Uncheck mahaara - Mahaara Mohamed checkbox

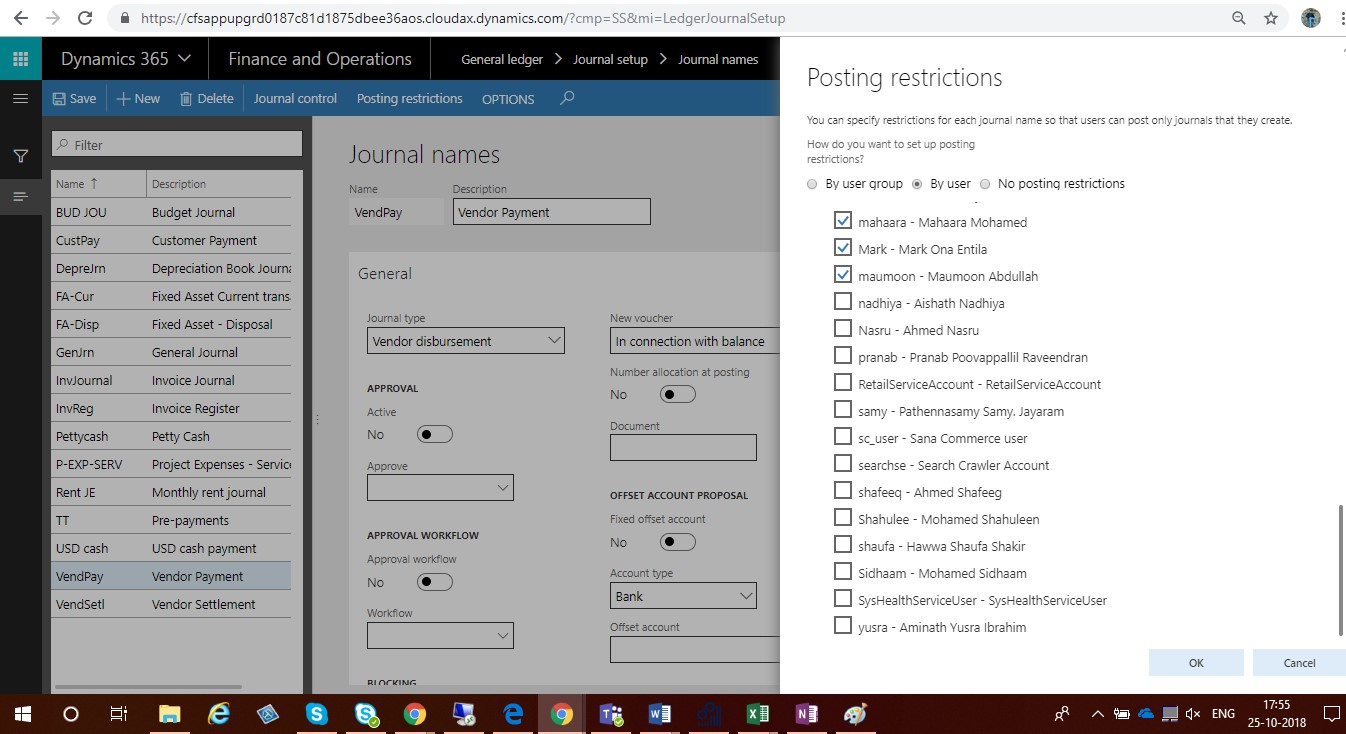pyautogui.click(x=842, y=221)
